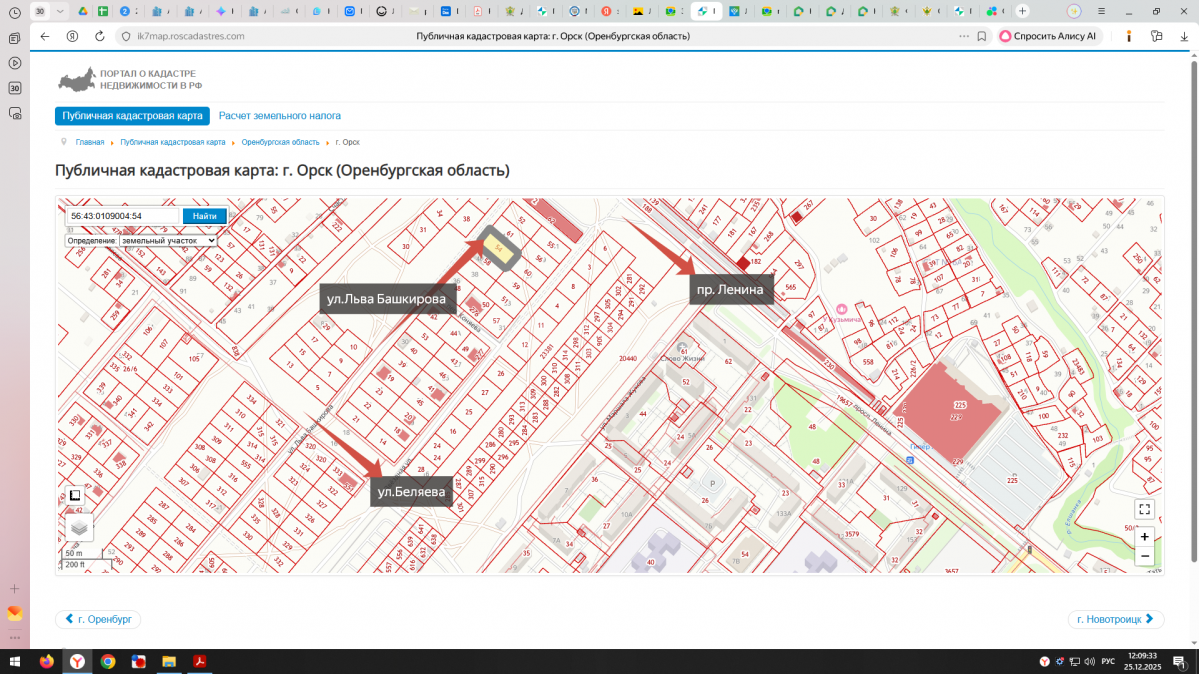Switch to Расчет земельного налога tab

tap(280, 116)
